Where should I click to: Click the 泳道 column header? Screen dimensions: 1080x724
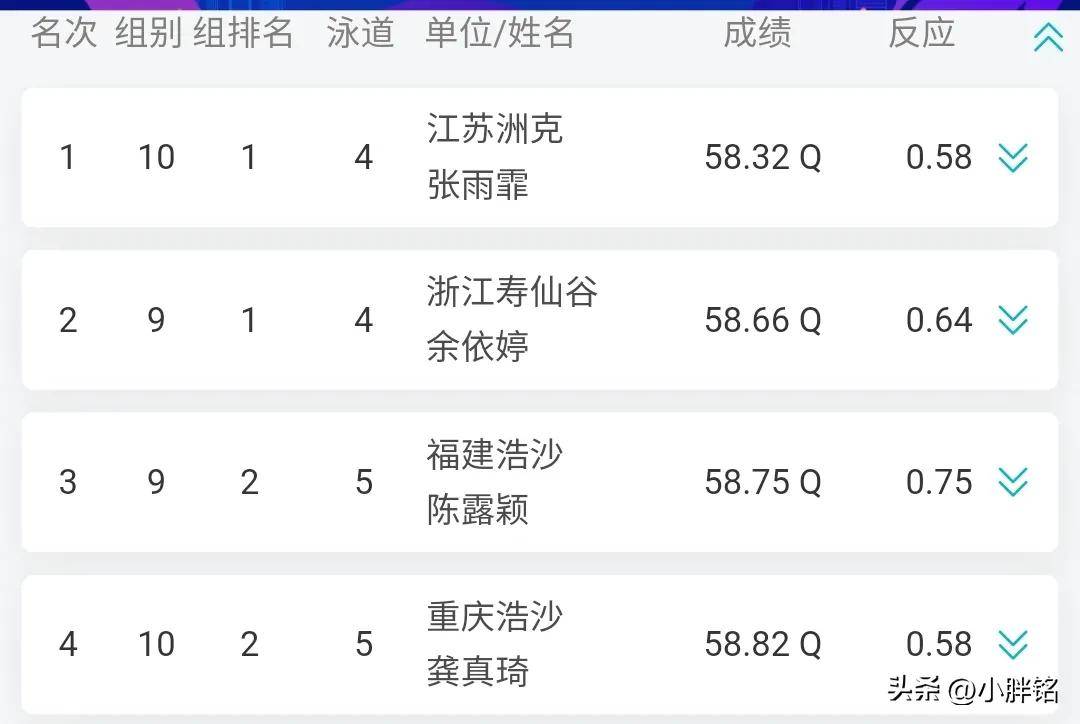click(360, 33)
